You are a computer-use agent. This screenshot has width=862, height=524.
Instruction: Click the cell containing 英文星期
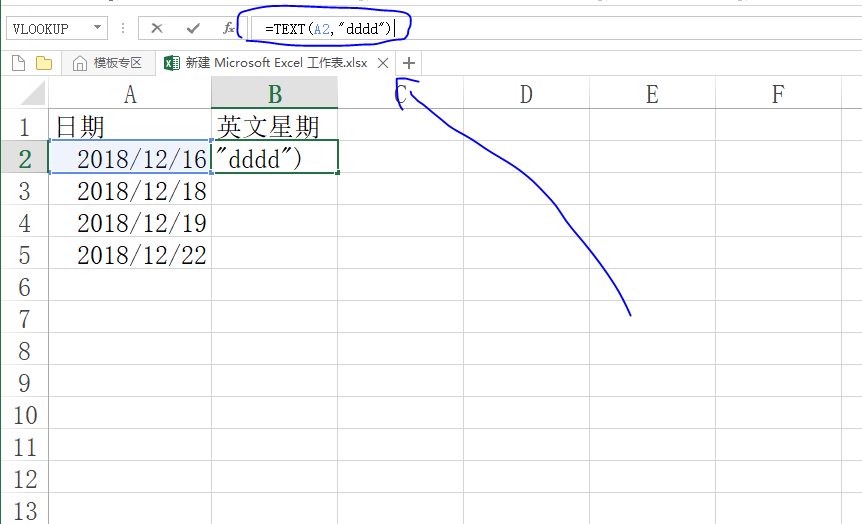tap(274, 126)
